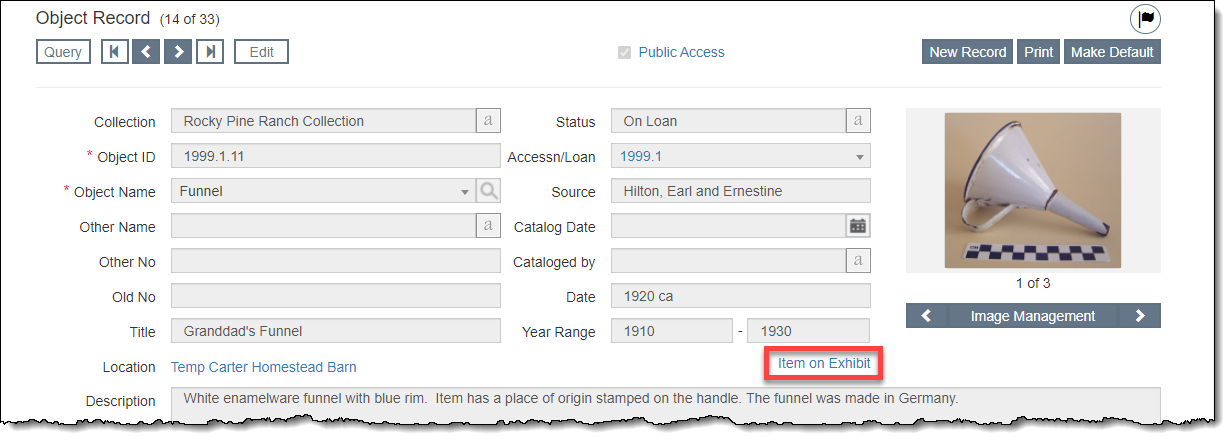Click authority icon beside Status field
This screenshot has height=440, width=1230.
[858, 121]
